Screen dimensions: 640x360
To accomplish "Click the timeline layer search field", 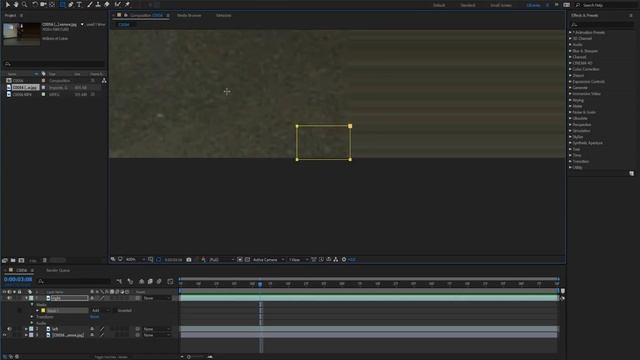I will click(74, 281).
